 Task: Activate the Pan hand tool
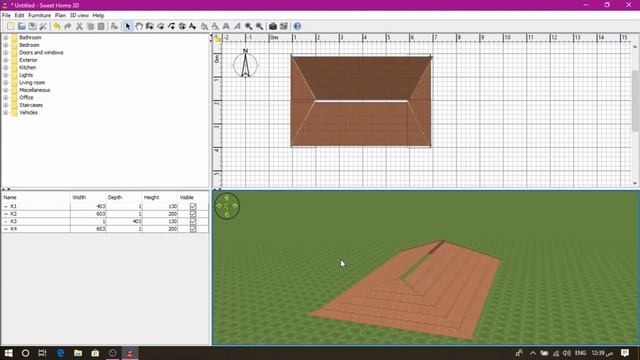(x=139, y=26)
